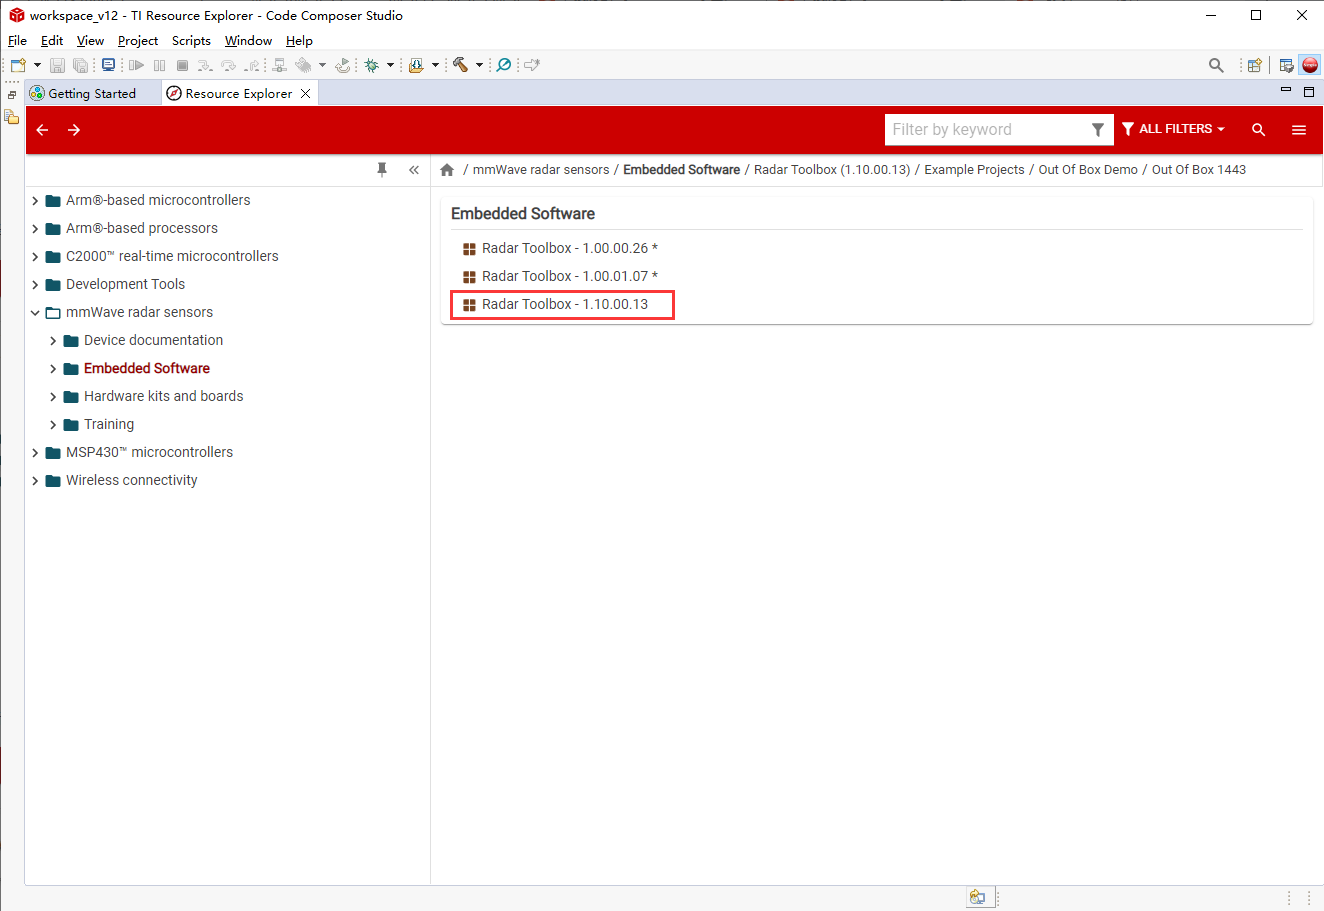Select Development Tools tree item
The image size is (1324, 911).
click(x=126, y=284)
